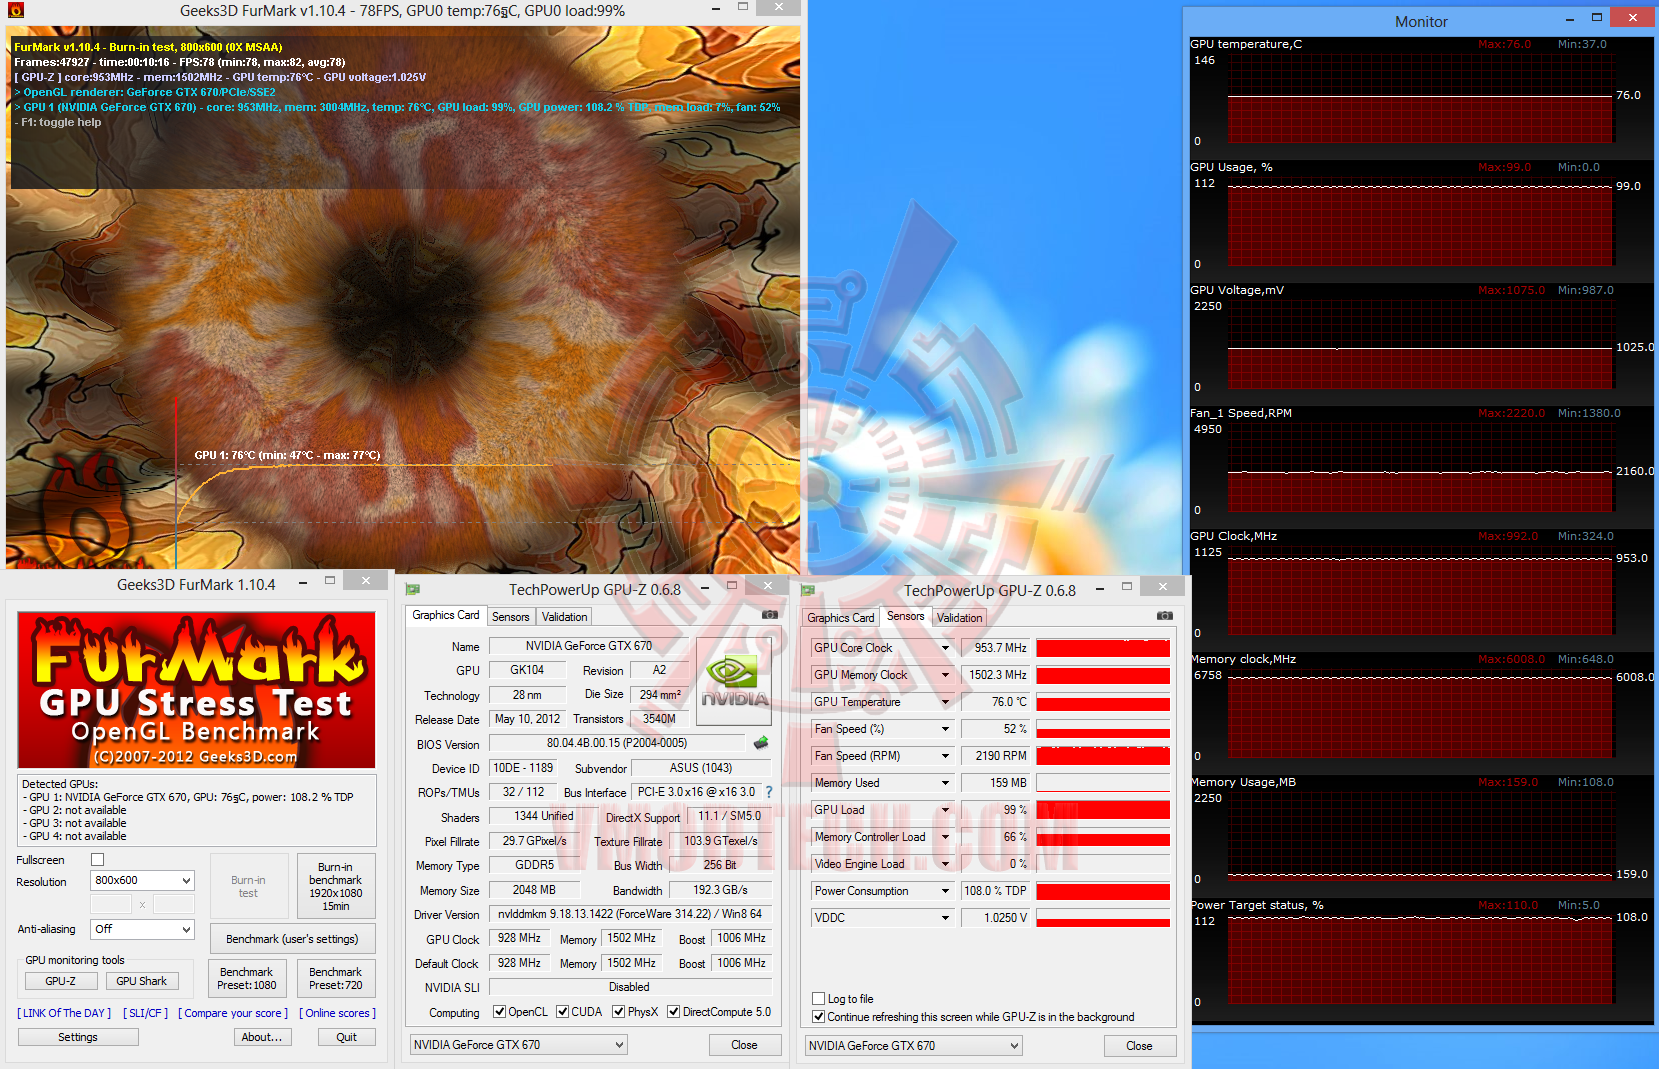Open the GPU selector dropdown in GPU-Z Sensors window
1659x1069 pixels.
[914, 1046]
